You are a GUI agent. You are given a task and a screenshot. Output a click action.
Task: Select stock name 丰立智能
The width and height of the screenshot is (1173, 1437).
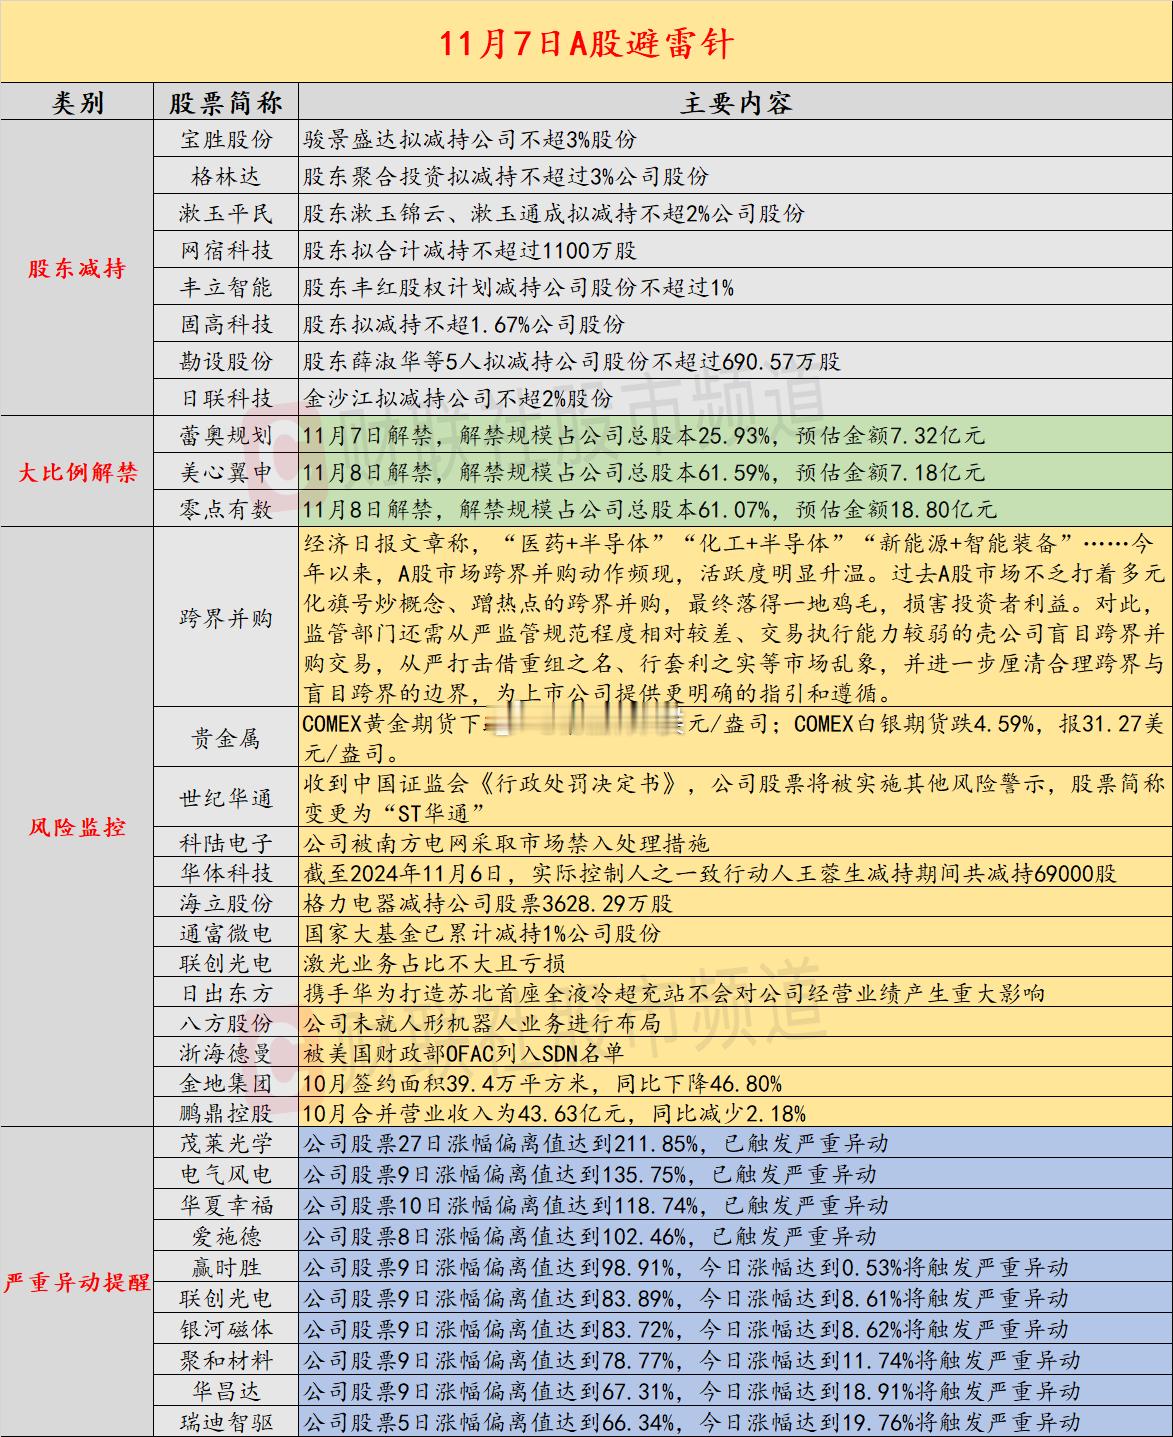(x=226, y=287)
